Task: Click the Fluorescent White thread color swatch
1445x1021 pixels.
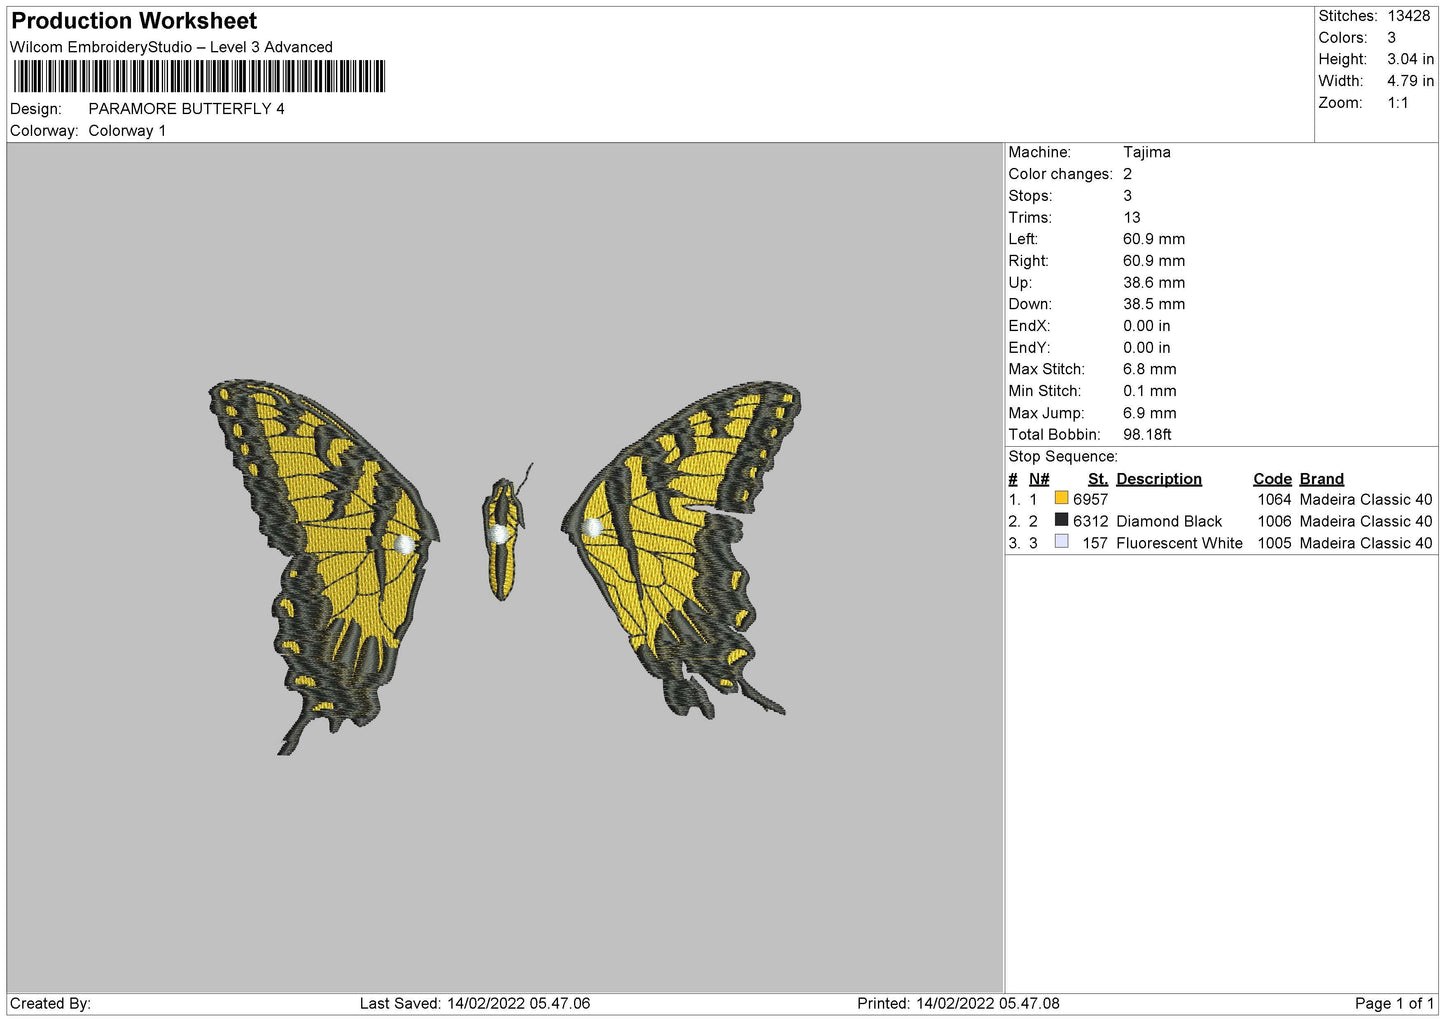Action: tap(1061, 542)
